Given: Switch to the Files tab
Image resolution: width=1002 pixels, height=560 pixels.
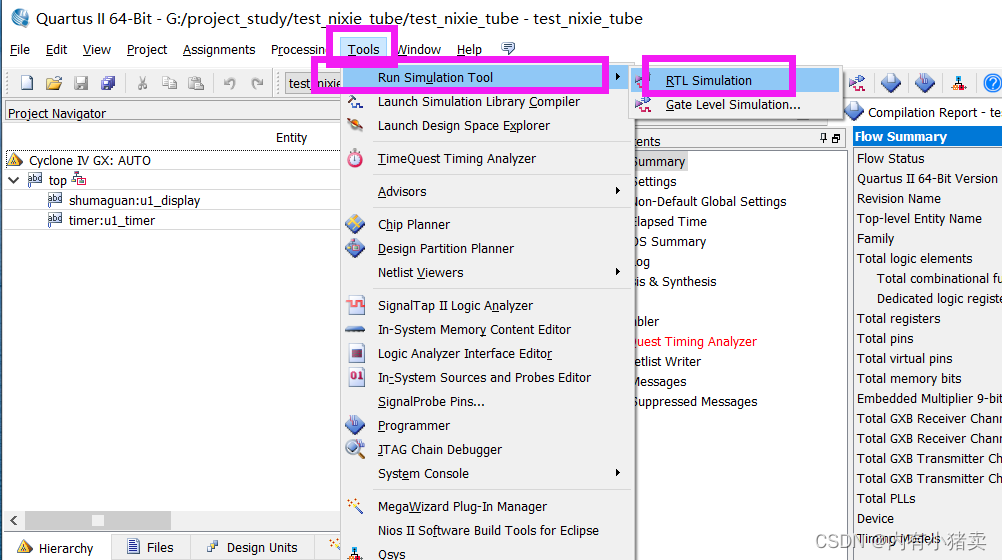Looking at the screenshot, I should (151, 547).
